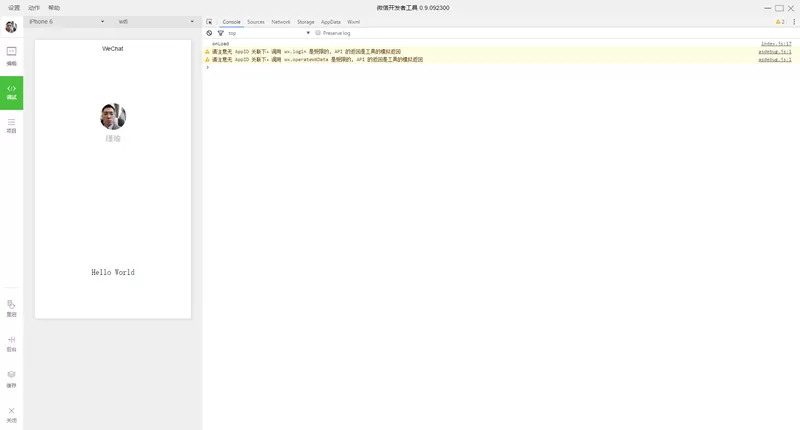
Task: Open the iPhone 6 device dropdown
Action: 66,21
